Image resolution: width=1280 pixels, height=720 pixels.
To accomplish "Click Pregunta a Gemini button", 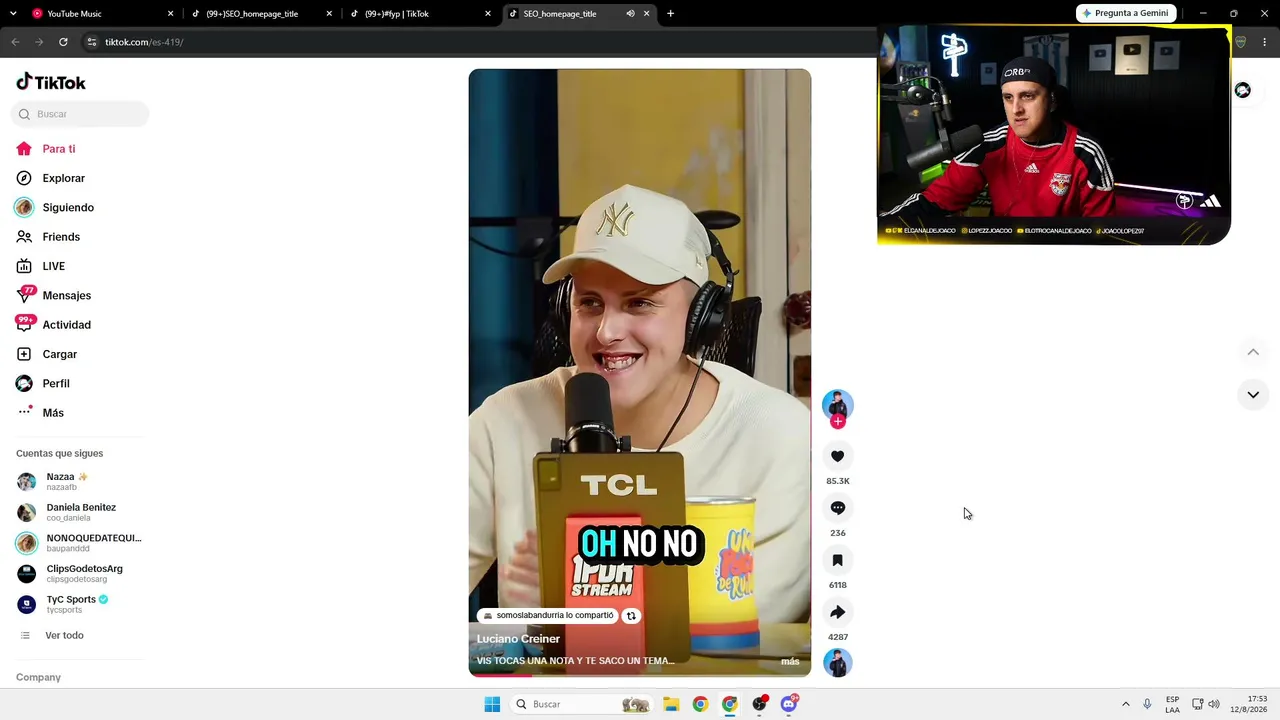I will [1125, 13].
